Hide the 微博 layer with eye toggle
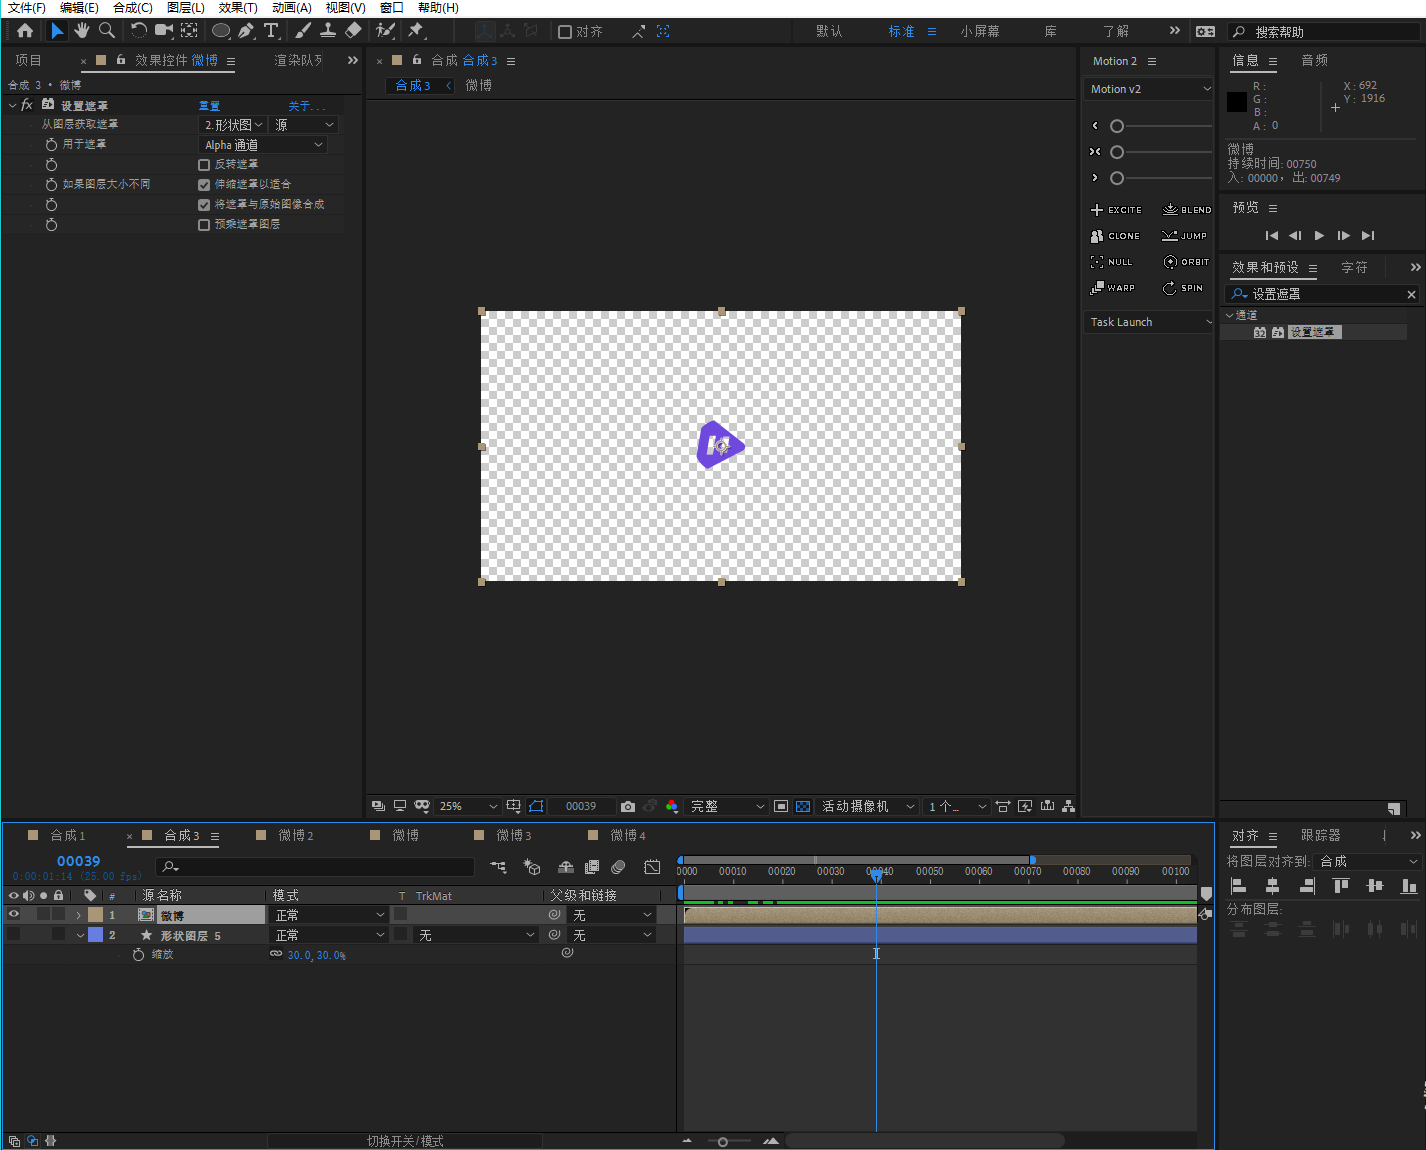1426x1150 pixels. [14, 915]
